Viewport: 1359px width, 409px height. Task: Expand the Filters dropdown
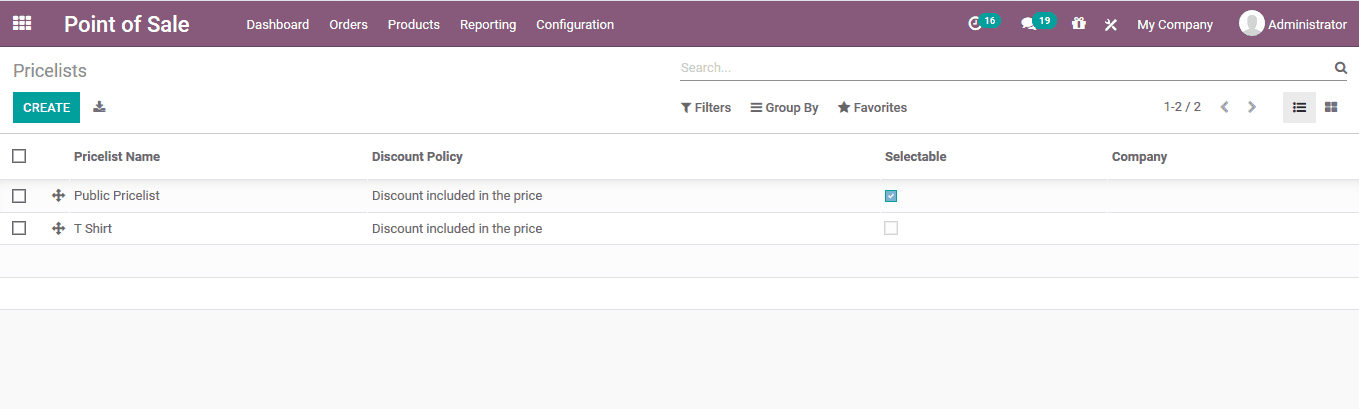(x=706, y=108)
